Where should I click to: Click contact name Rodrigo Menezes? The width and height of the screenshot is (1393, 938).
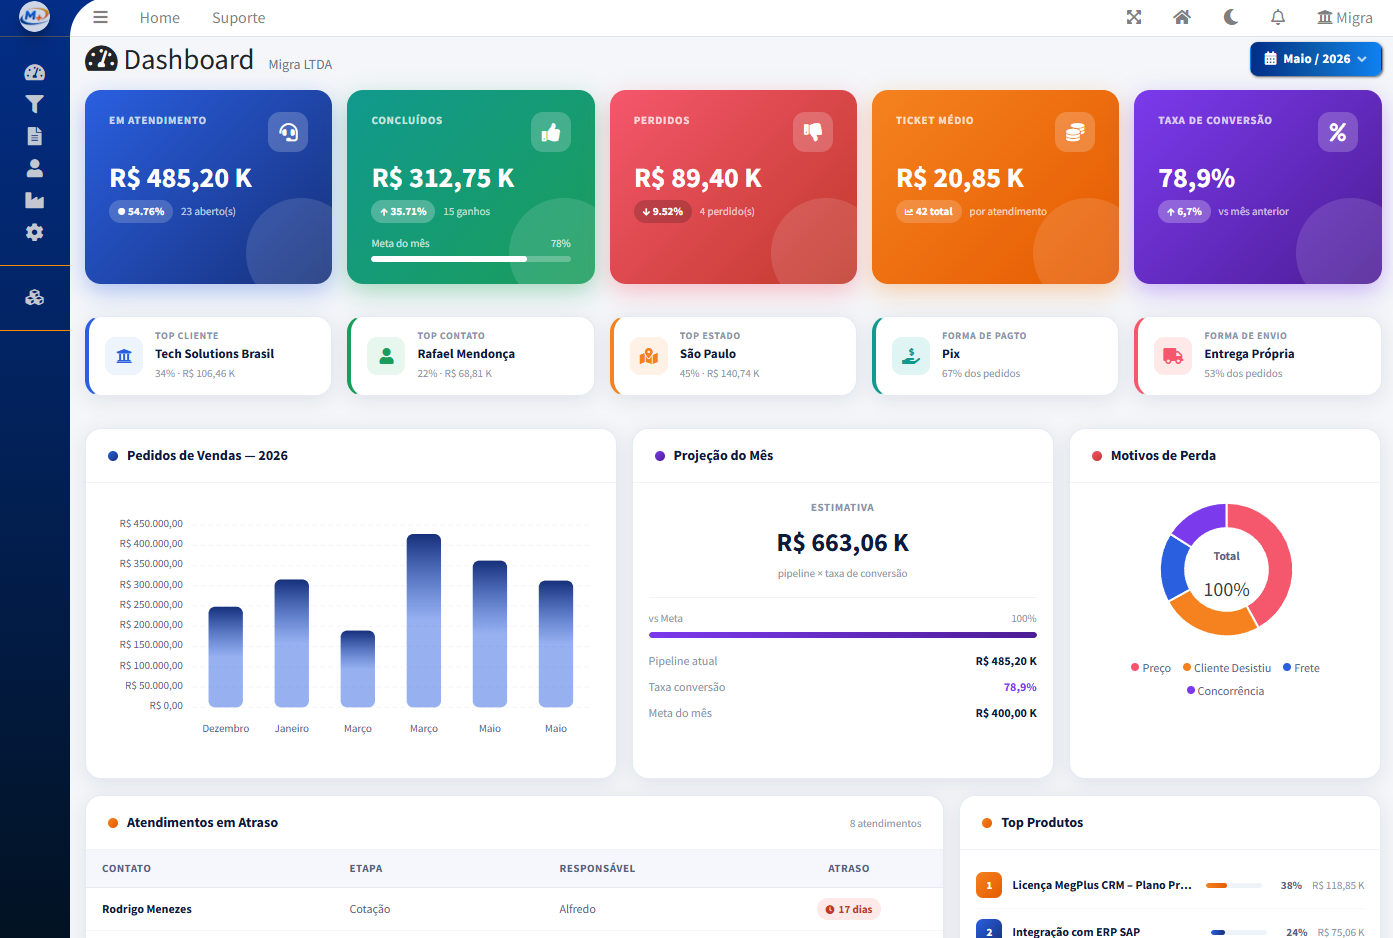[x=147, y=909]
